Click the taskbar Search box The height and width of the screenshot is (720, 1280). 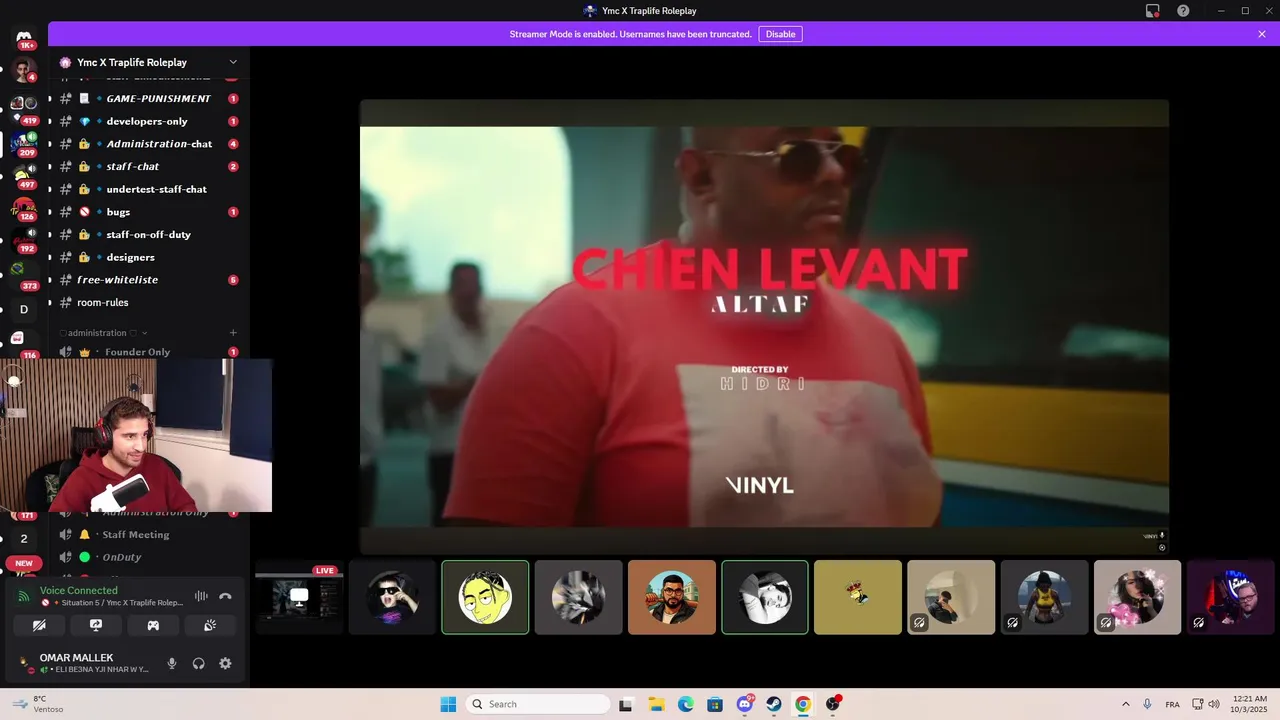(x=538, y=704)
